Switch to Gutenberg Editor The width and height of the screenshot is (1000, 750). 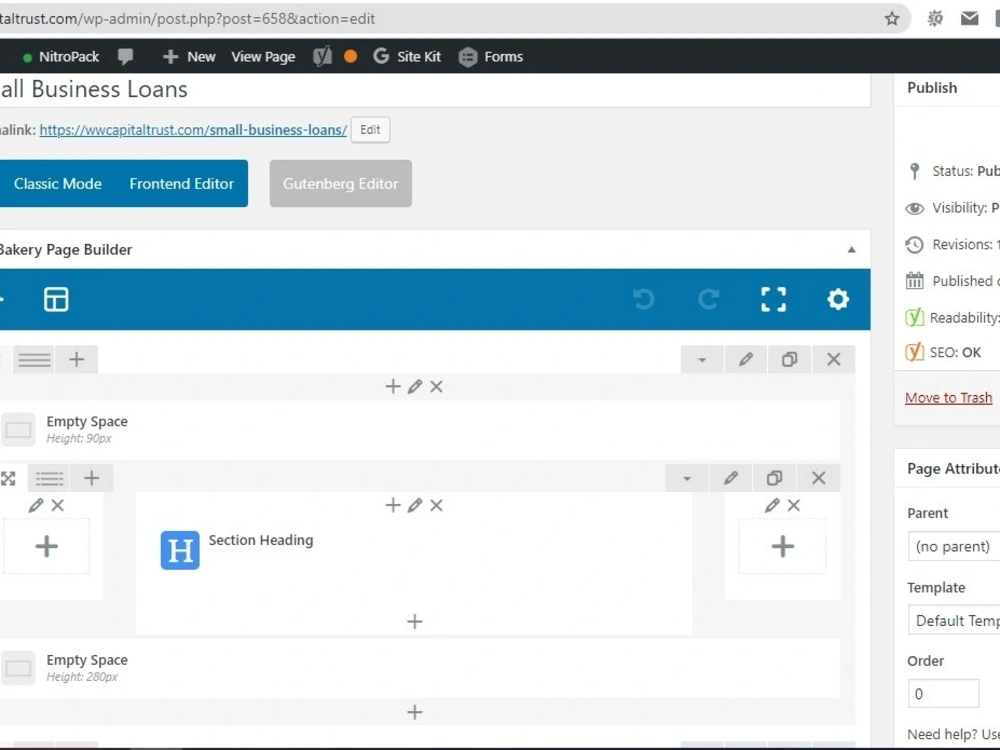point(341,184)
